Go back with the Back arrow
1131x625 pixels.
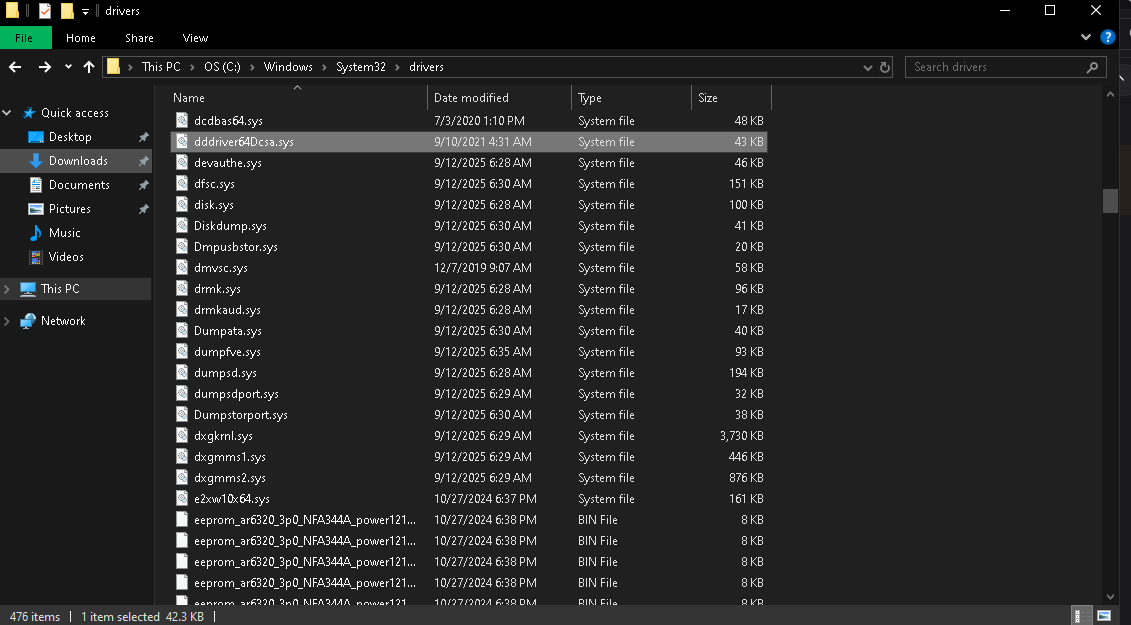(15, 67)
